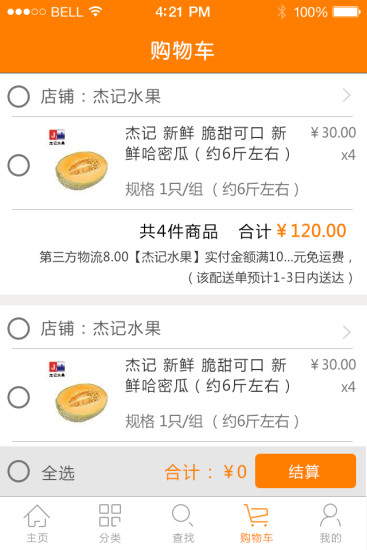This screenshot has width=367, height=550.
Task: Toggle the 全选 select-all radio button
Action: coord(19,471)
